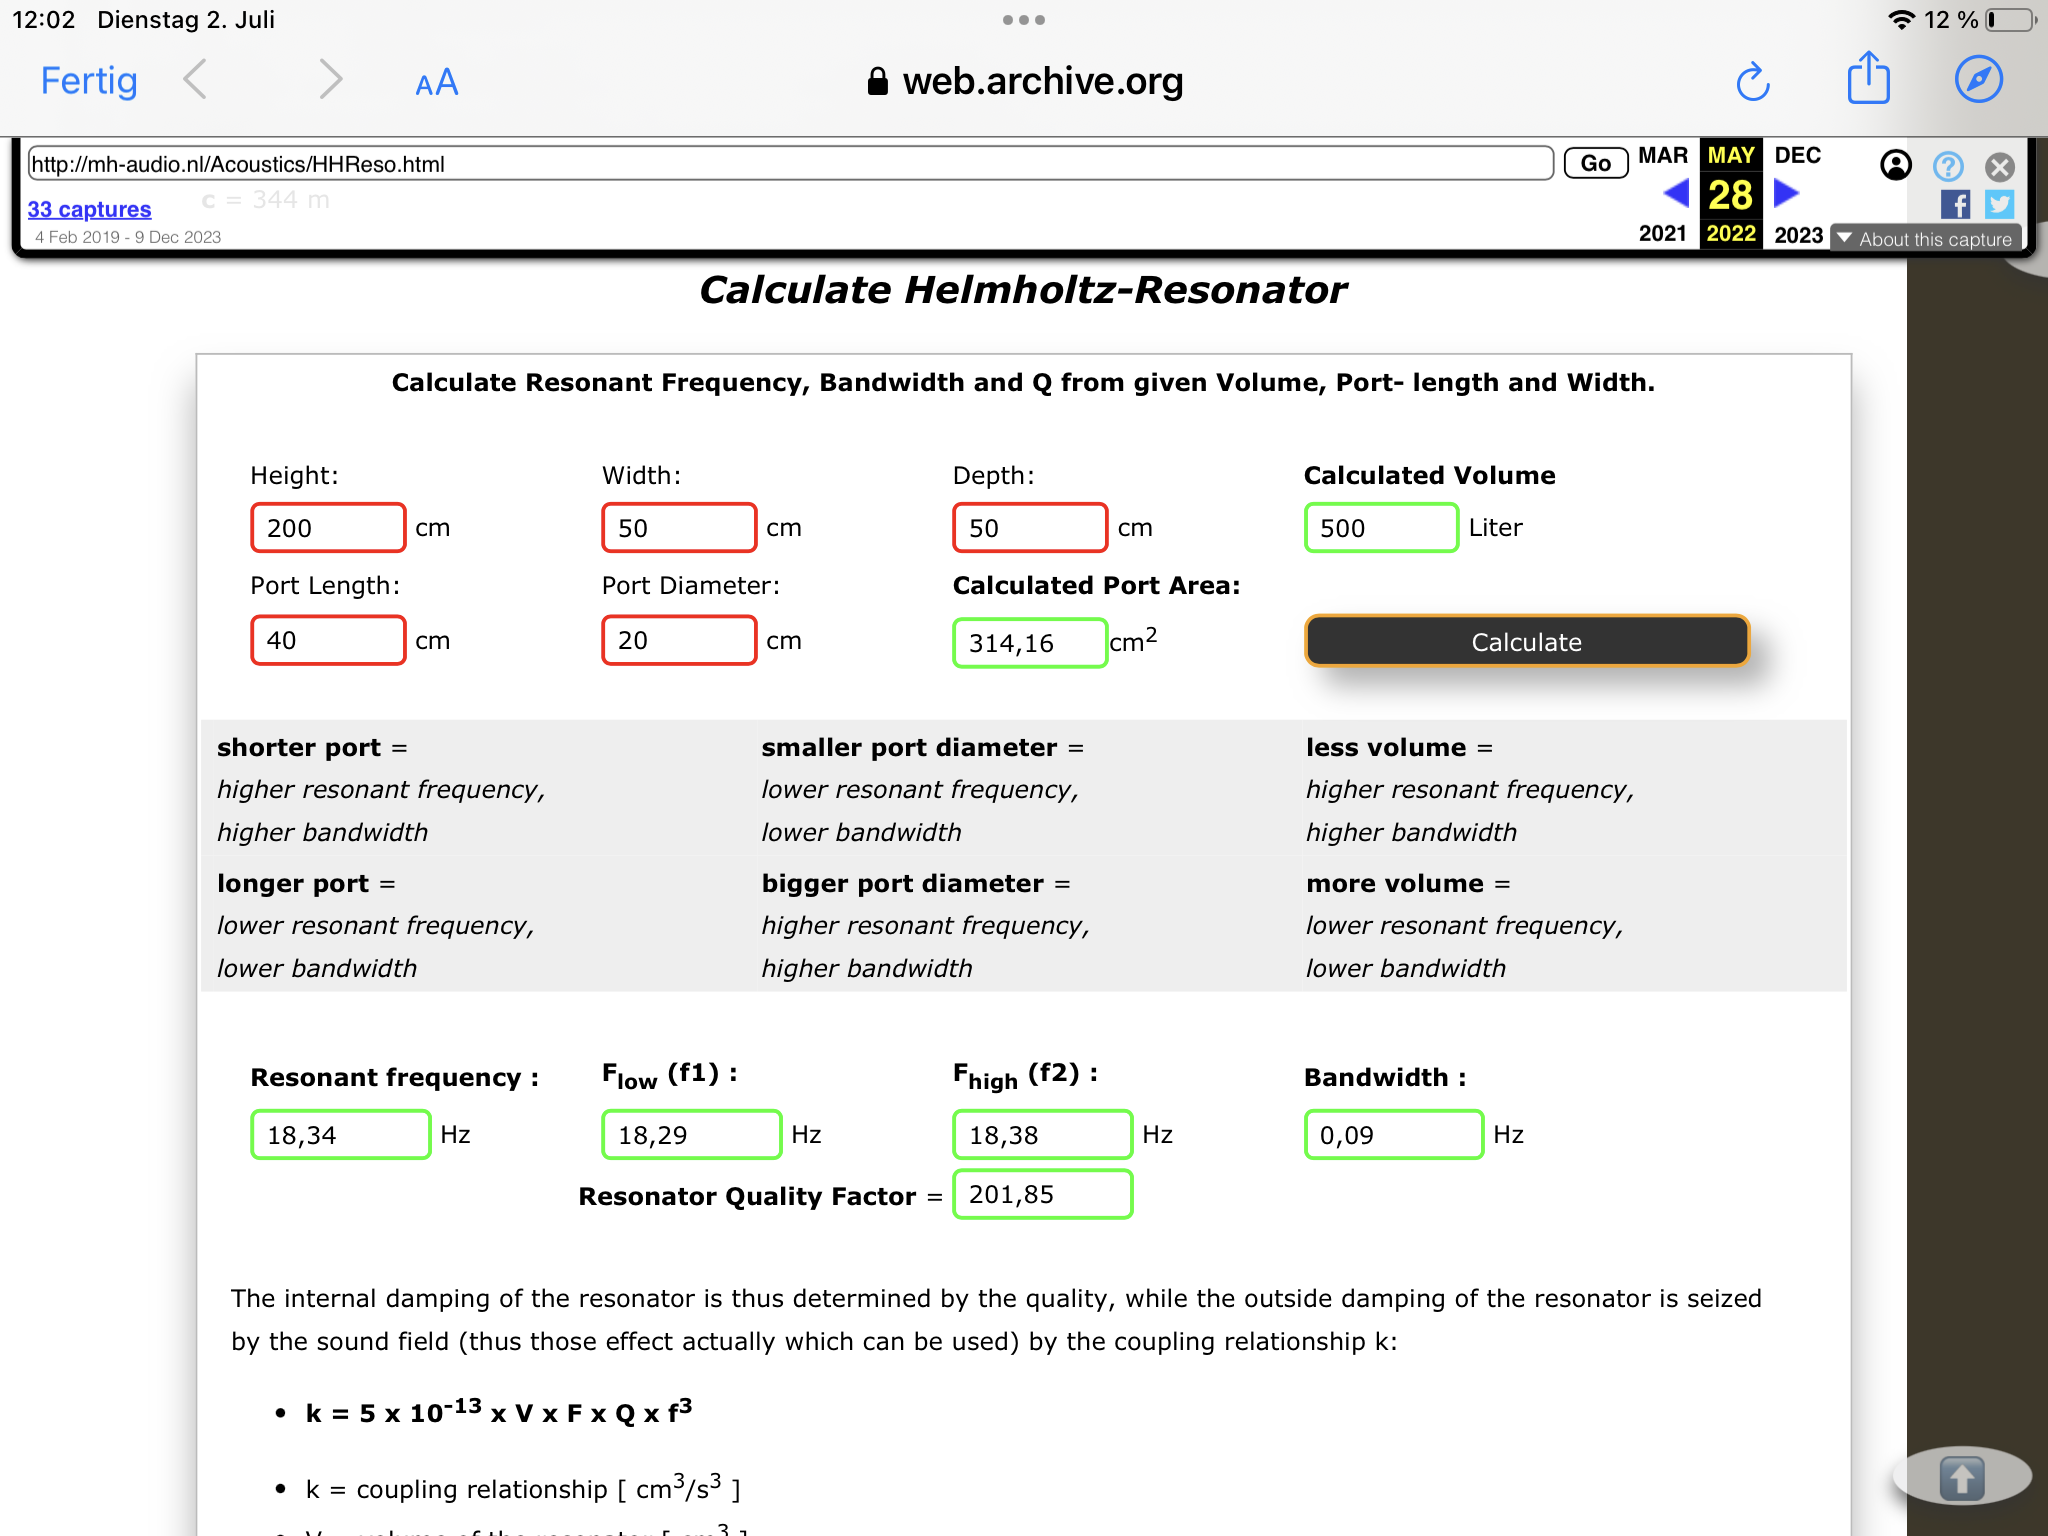
Task: Open page in Safari compass icon
Action: [1979, 80]
